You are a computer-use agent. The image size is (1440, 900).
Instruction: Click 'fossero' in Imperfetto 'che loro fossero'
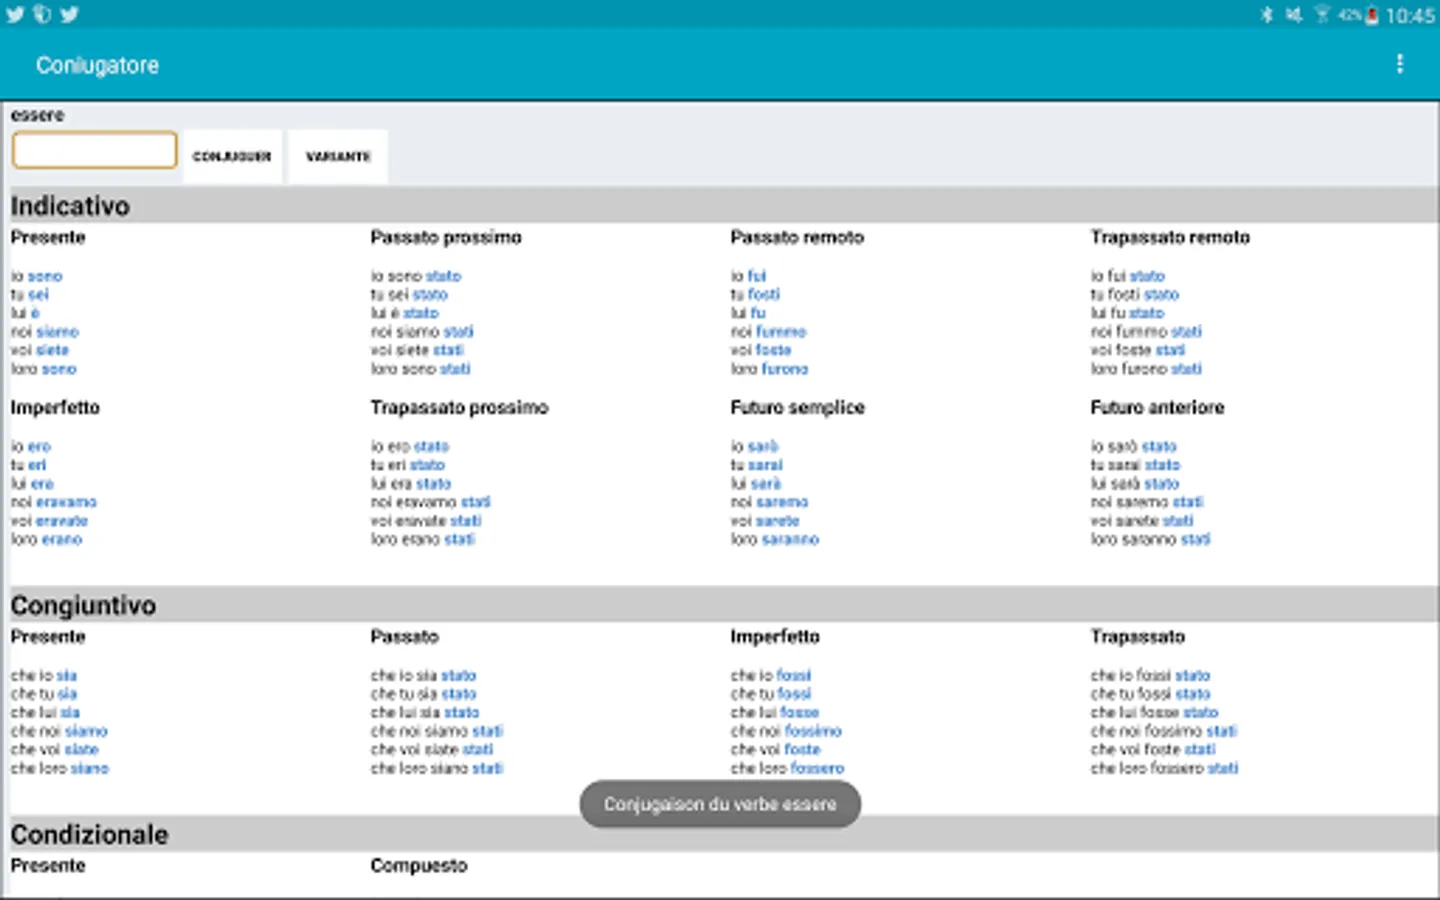[x=817, y=769]
